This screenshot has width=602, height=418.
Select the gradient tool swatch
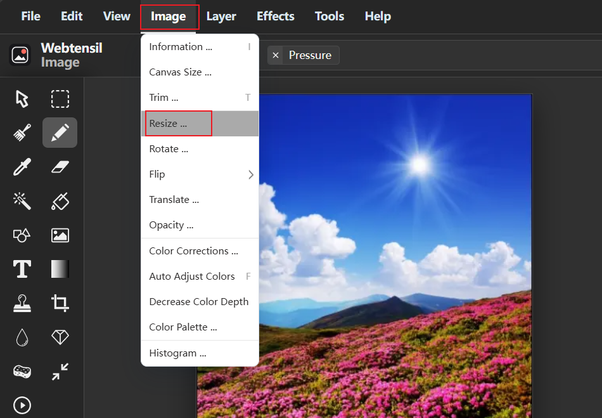tap(60, 269)
